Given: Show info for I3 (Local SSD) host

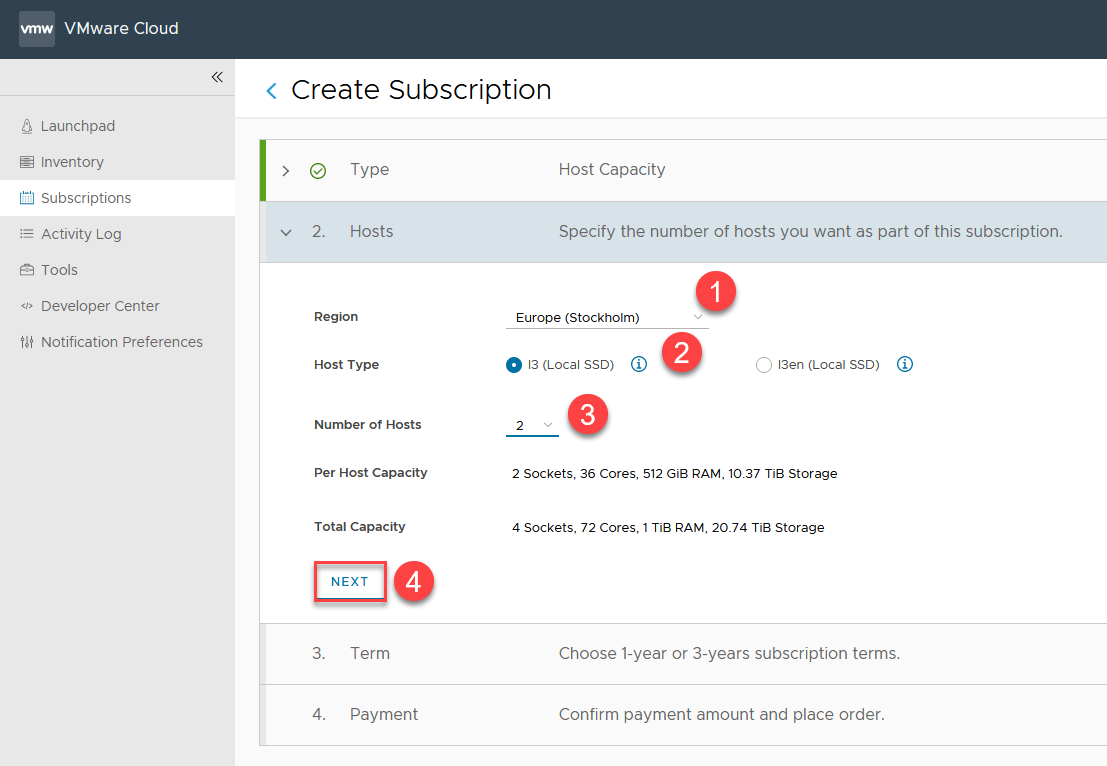Looking at the screenshot, I should click(639, 365).
